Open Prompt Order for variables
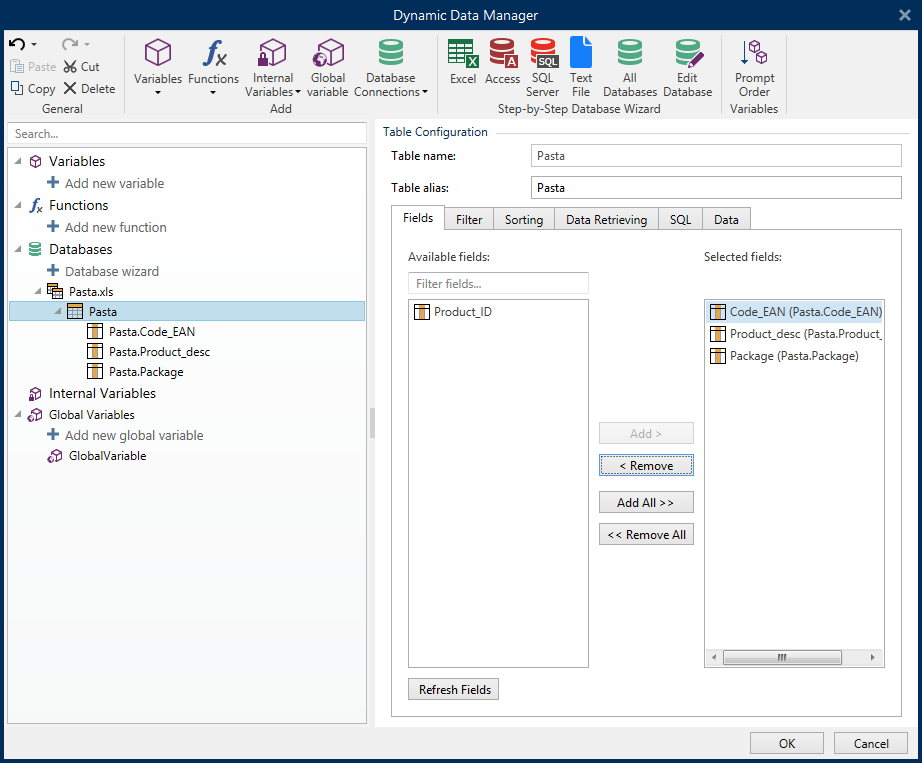Viewport: 922px width, 763px height. 754,66
